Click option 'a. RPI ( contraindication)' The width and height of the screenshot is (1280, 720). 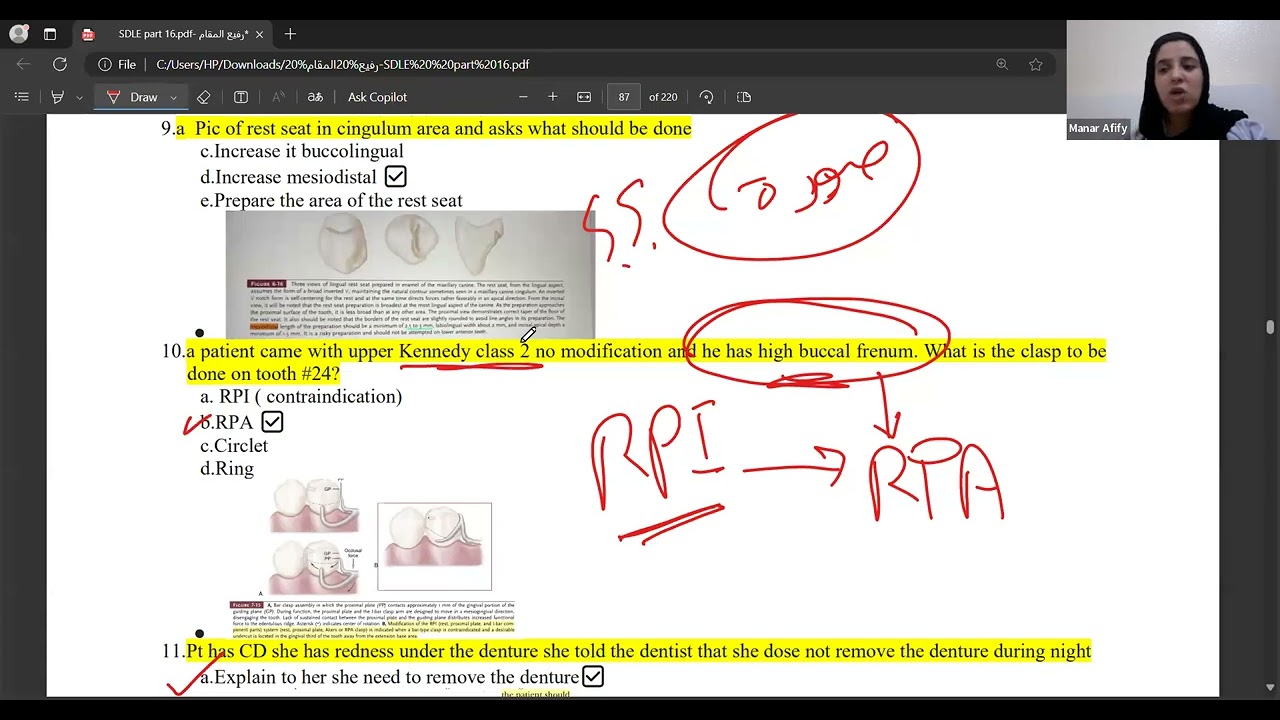301,397
